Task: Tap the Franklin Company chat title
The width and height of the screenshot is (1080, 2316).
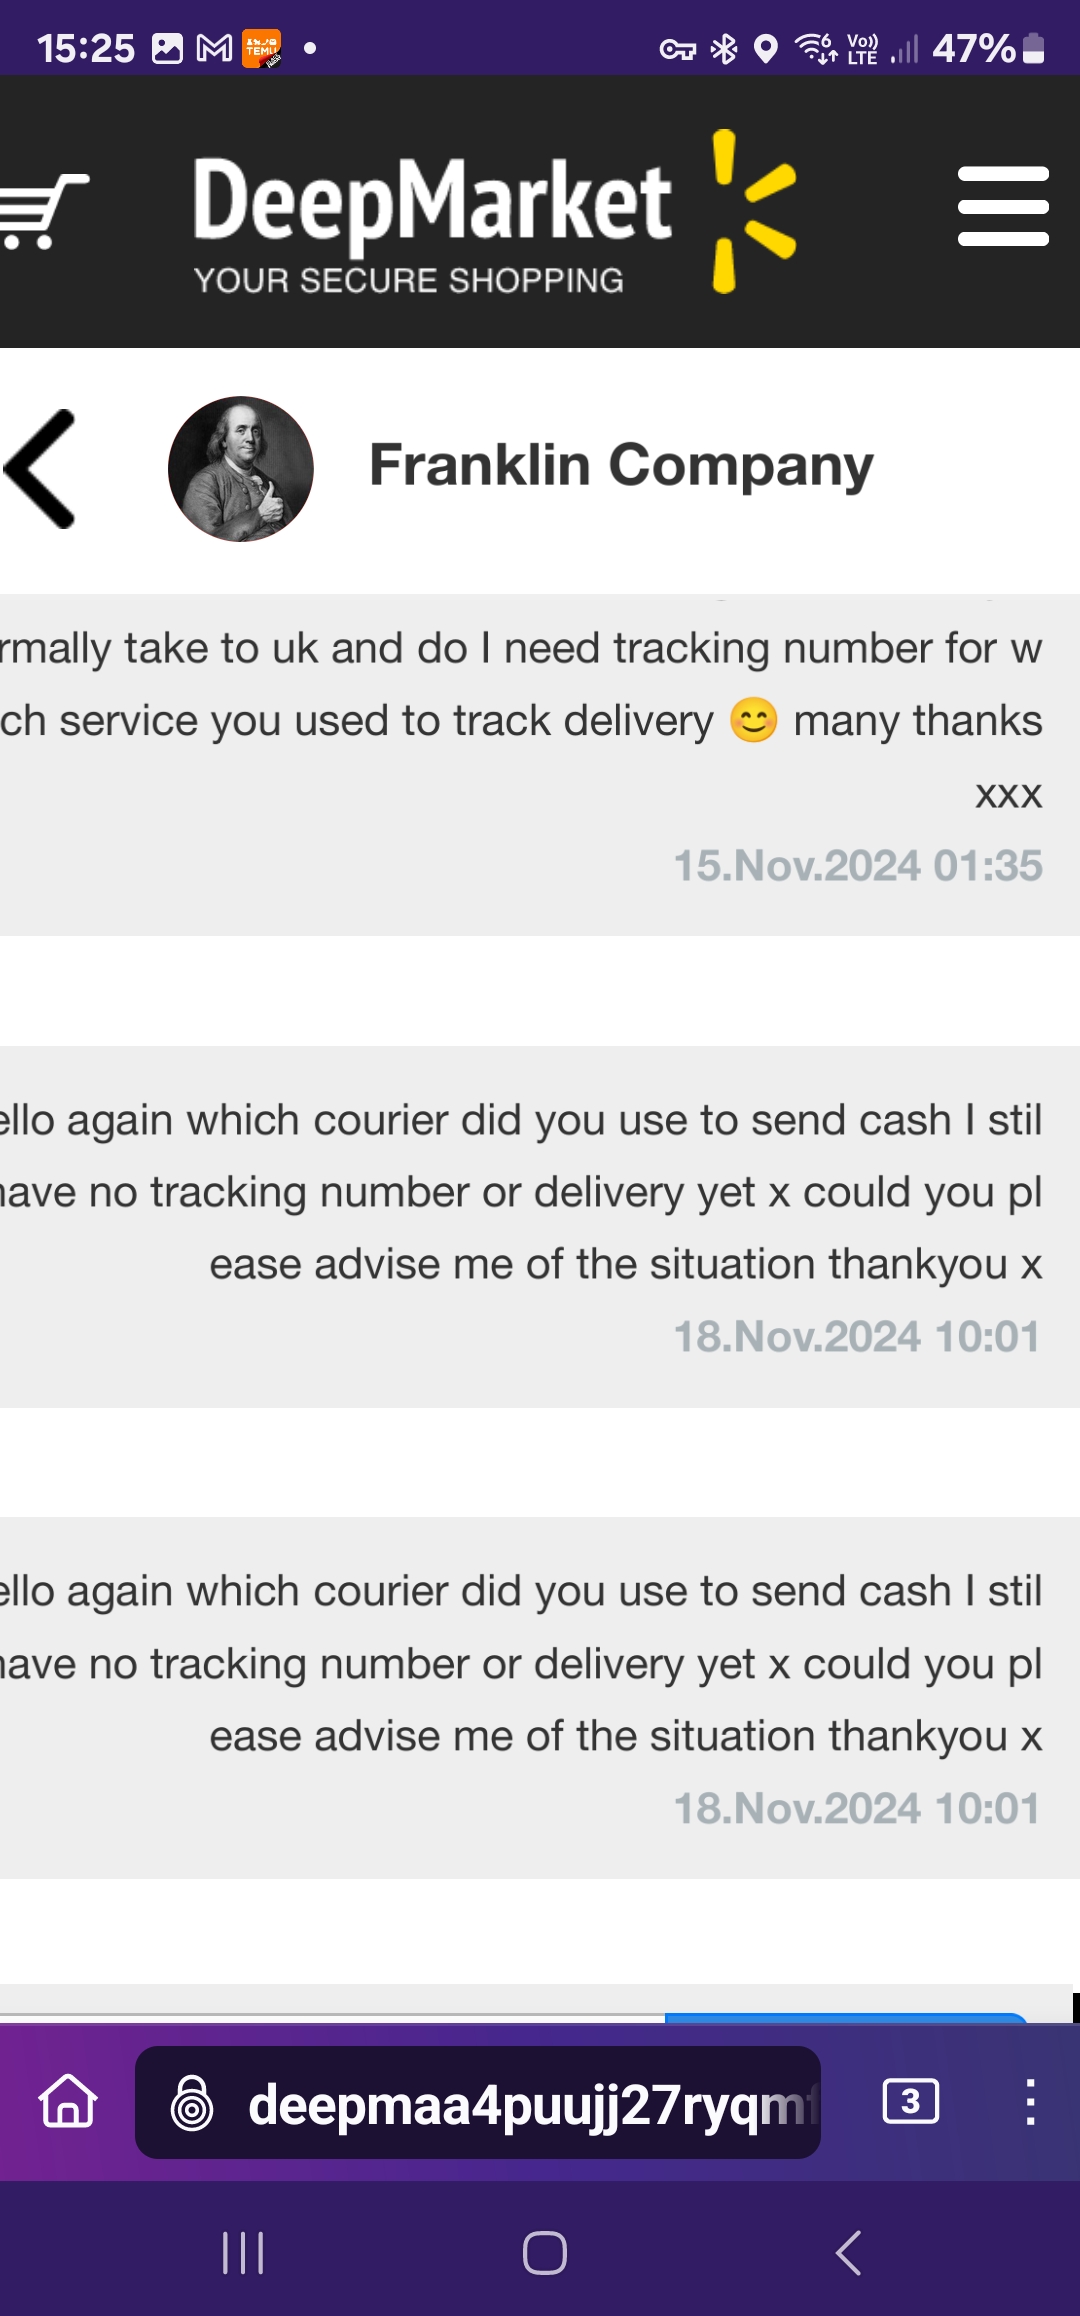Action: [x=621, y=465]
